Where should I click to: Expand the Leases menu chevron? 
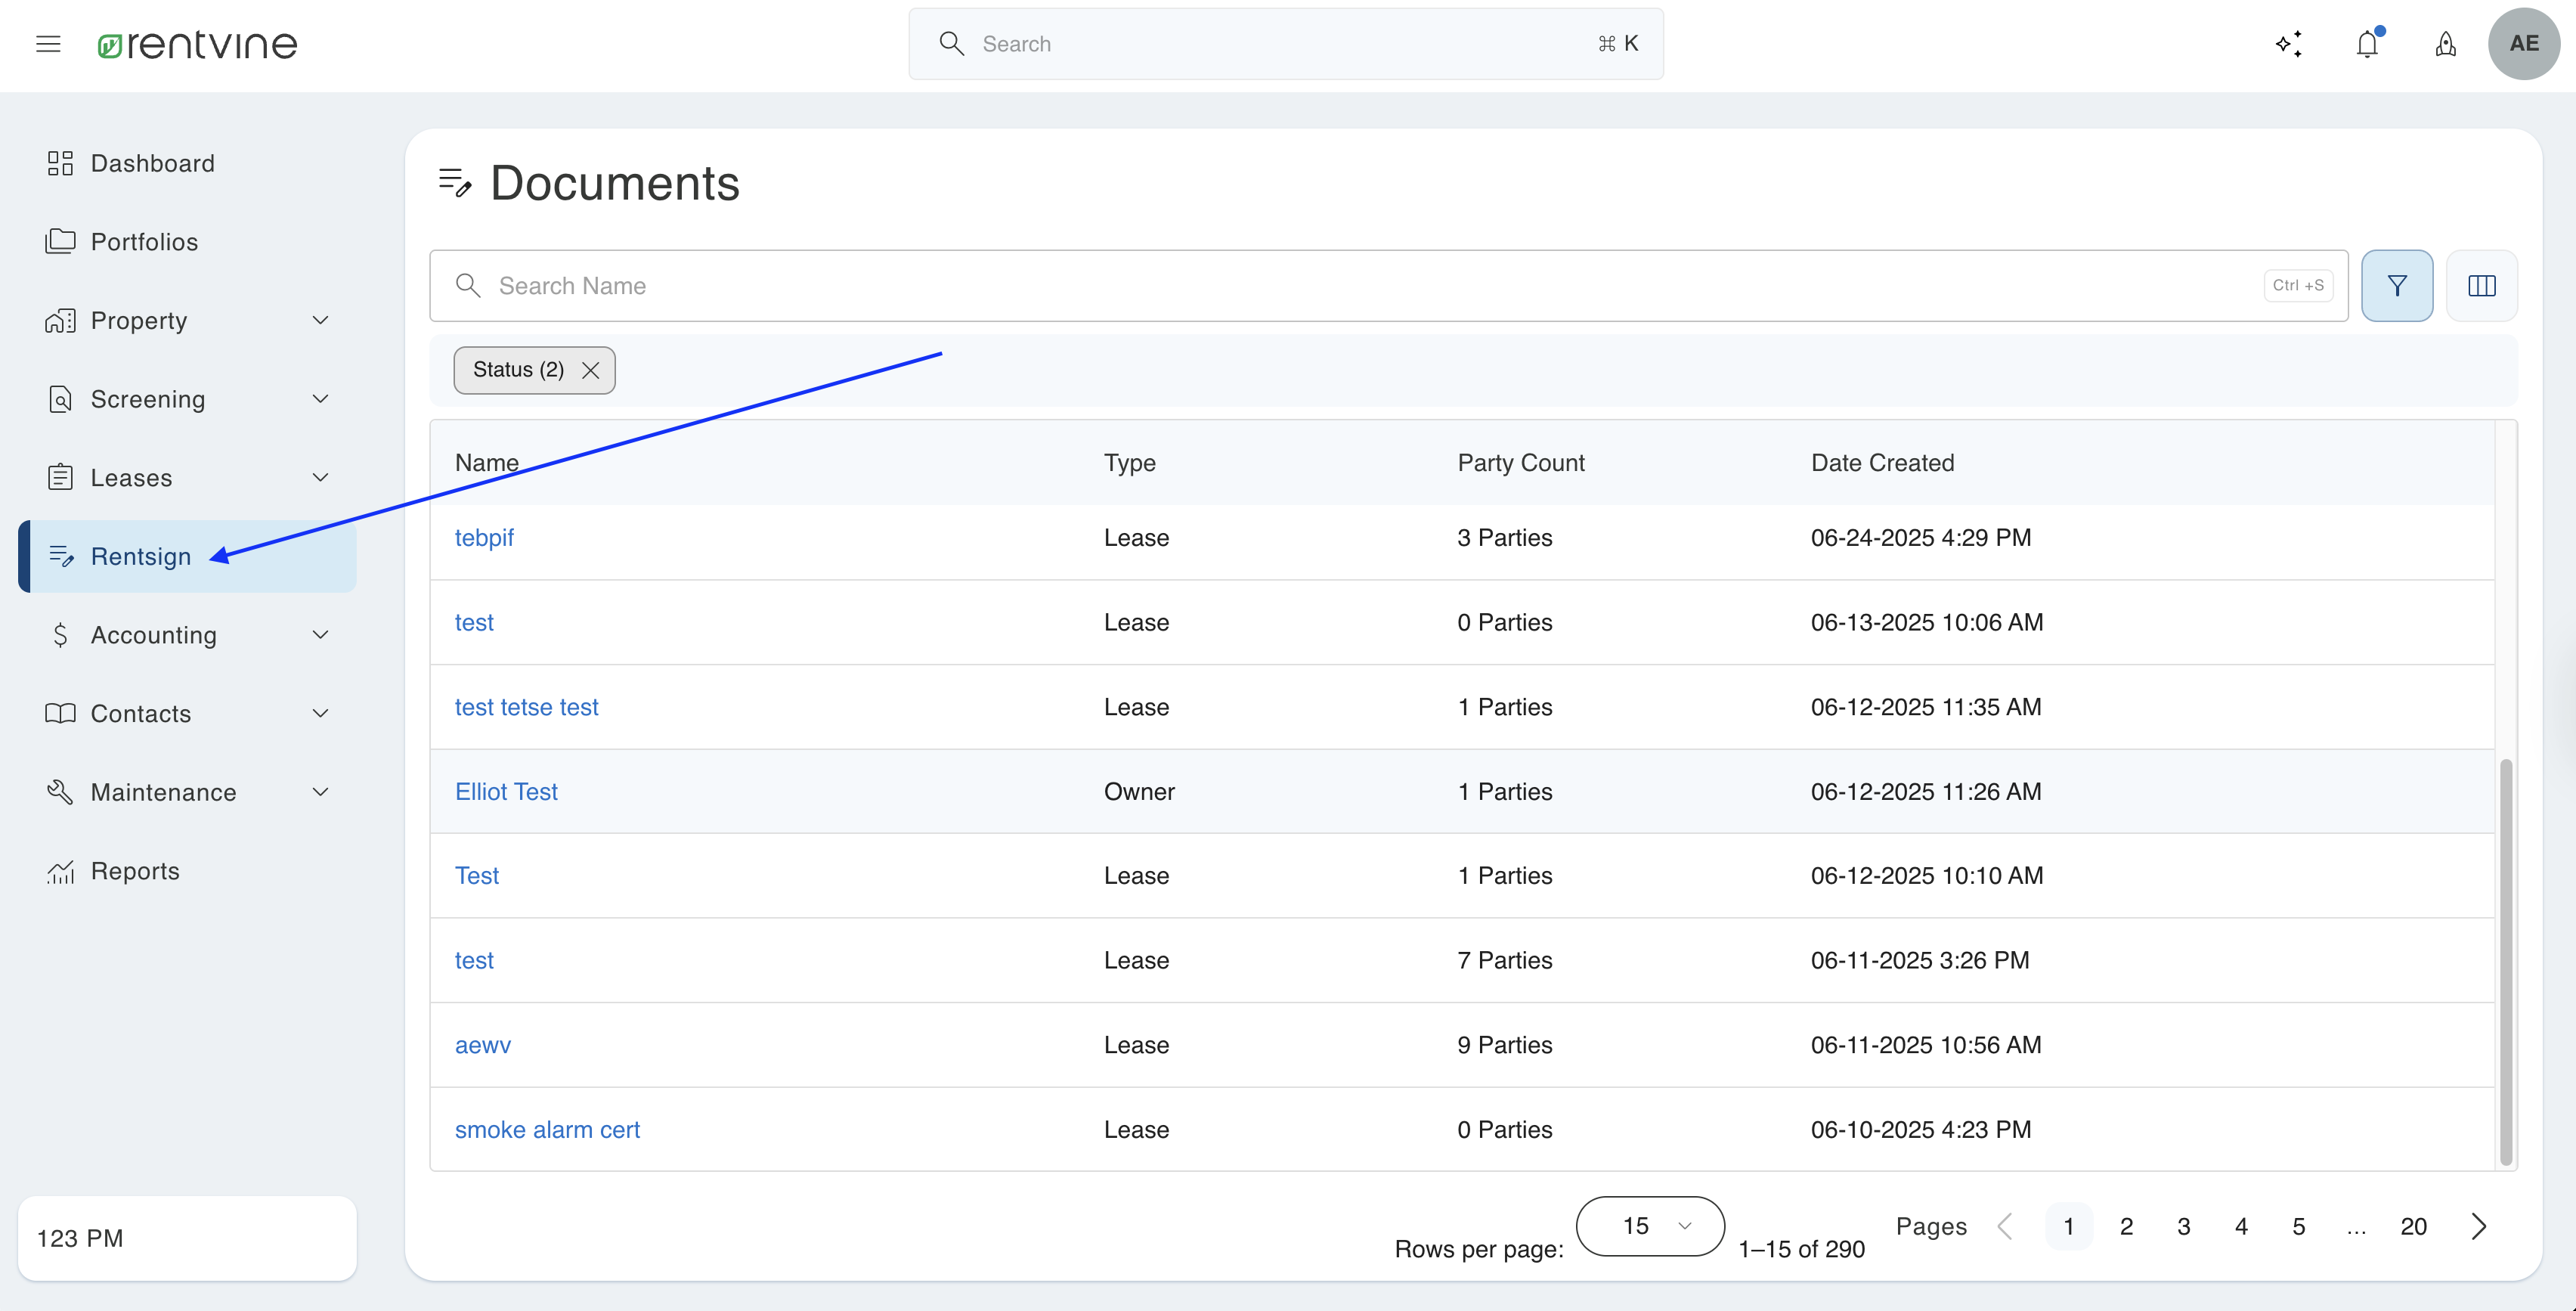320,477
